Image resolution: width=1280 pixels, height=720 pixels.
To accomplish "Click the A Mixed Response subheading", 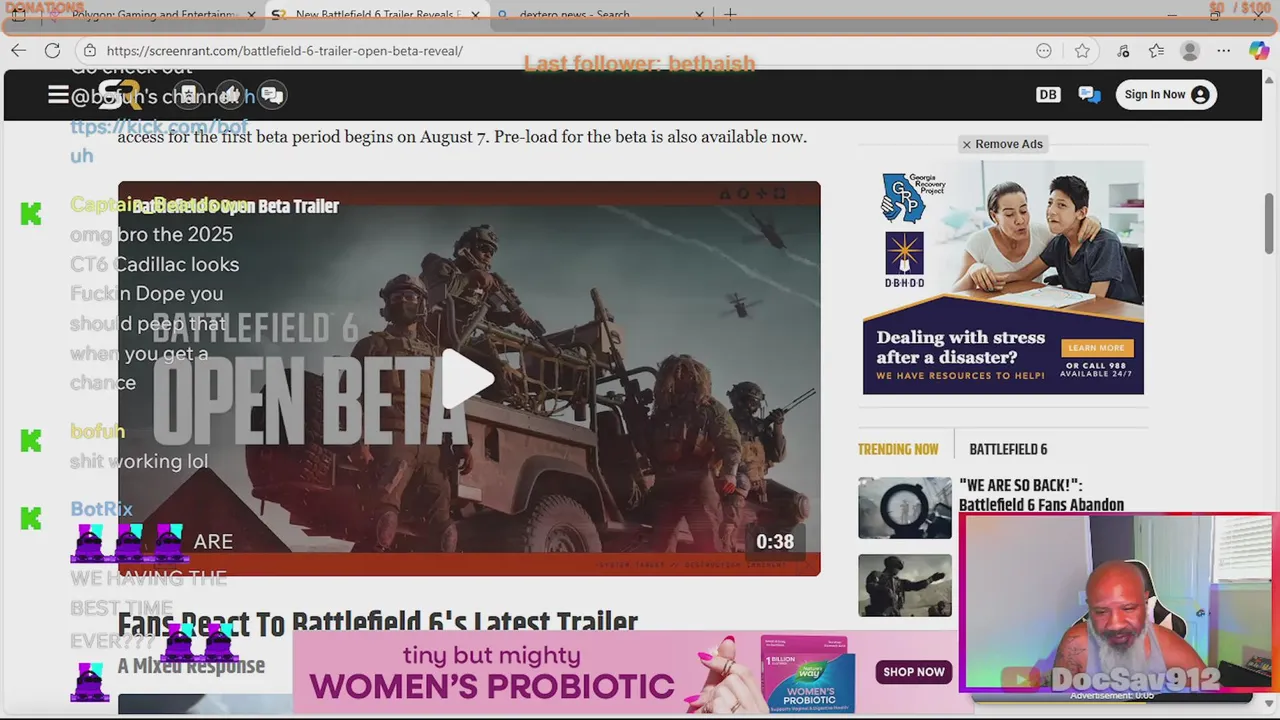I will coord(191,666).
